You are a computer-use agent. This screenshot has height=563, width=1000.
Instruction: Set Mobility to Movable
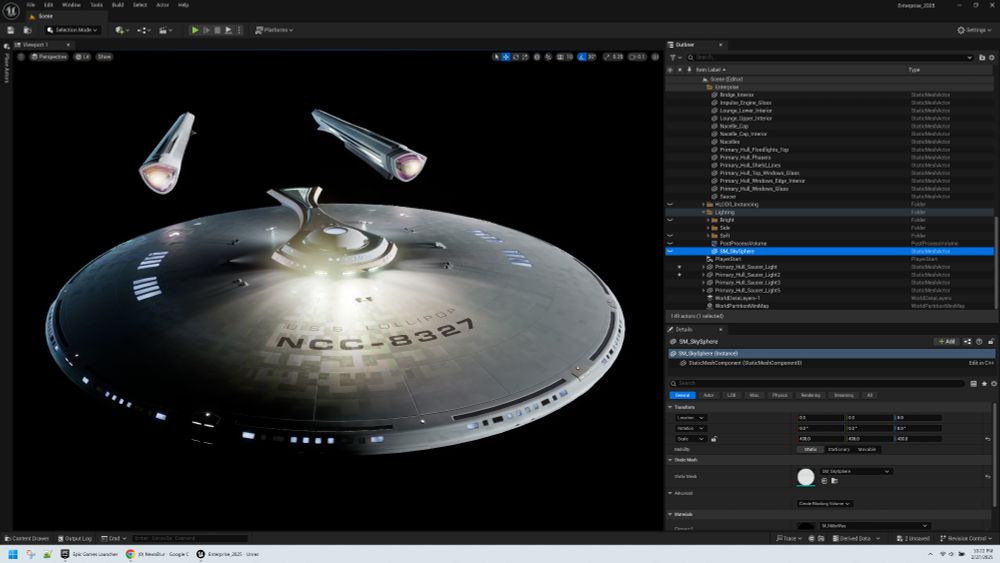click(x=867, y=450)
